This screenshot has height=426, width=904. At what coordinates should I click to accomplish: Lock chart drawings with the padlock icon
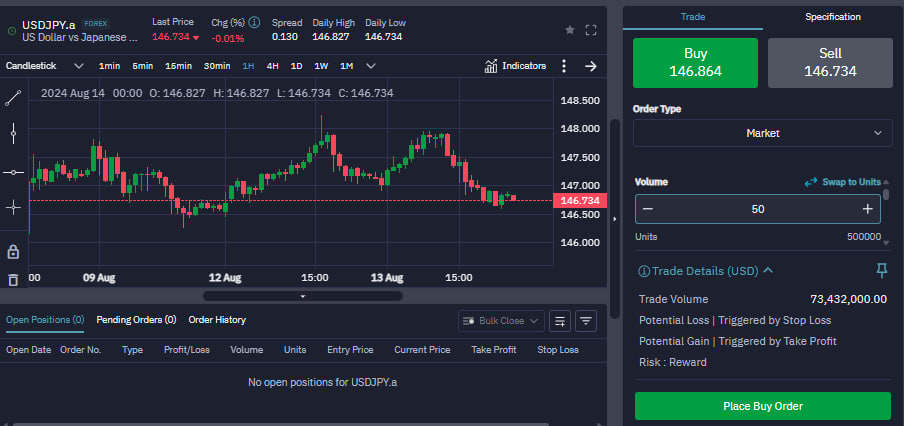point(13,251)
